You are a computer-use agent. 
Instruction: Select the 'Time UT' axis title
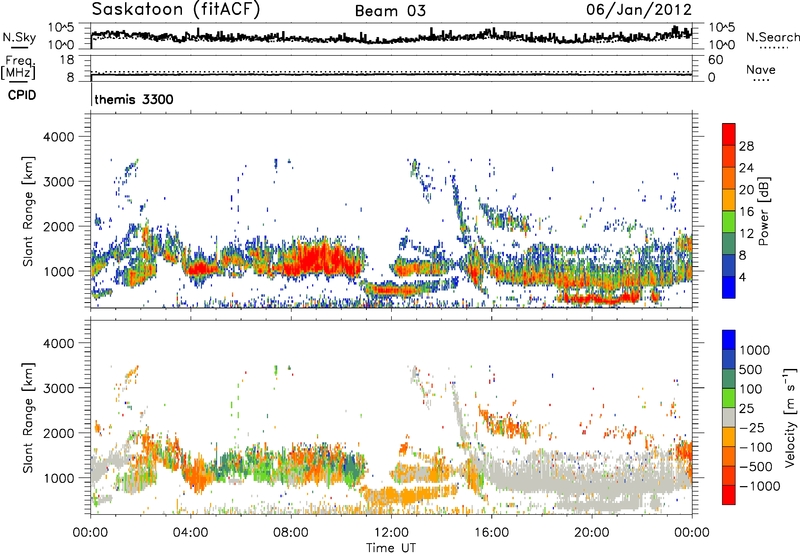pos(391,548)
